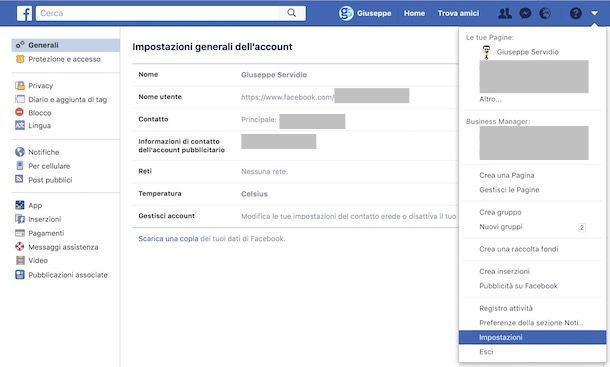Expand the Nome utente row
The image size is (610, 367).
pyautogui.click(x=295, y=97)
